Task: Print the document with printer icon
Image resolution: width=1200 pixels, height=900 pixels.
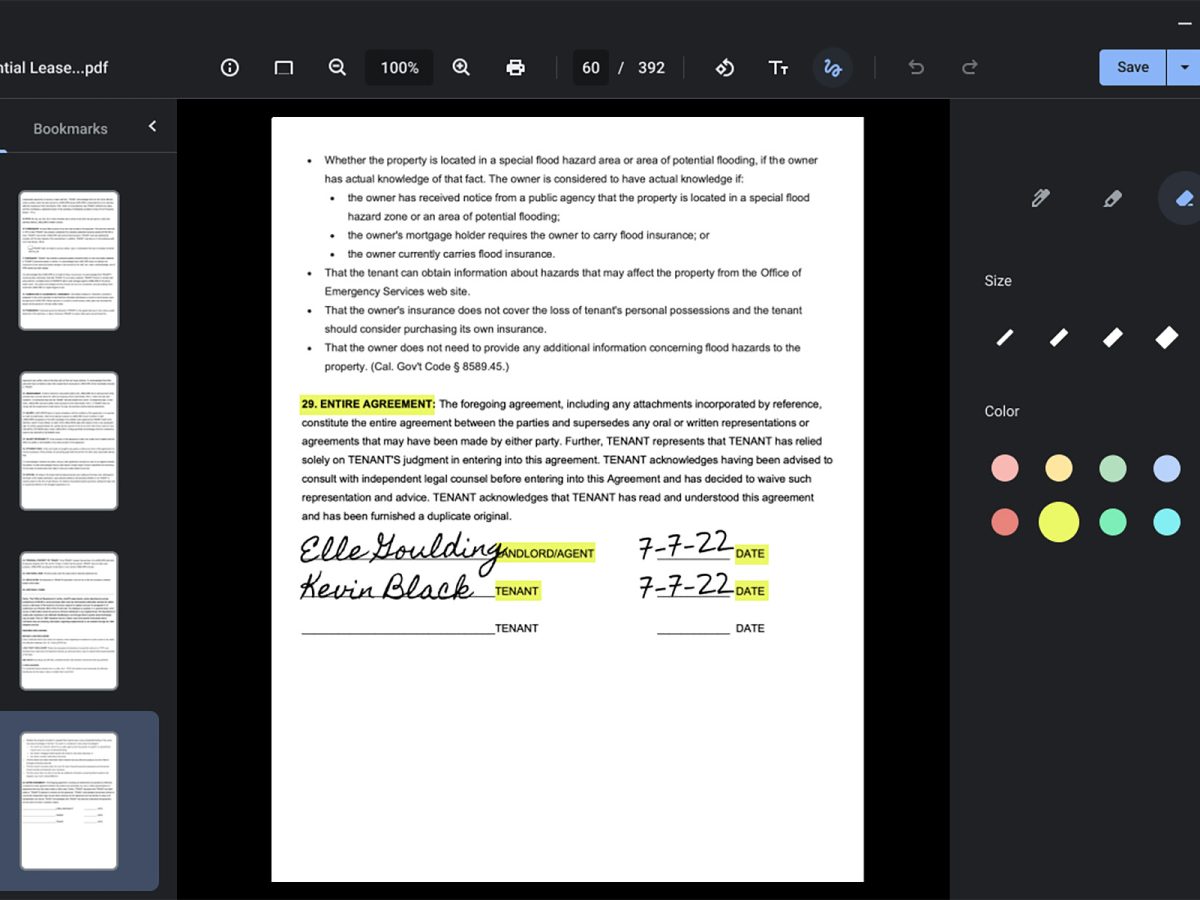Action: (x=515, y=68)
